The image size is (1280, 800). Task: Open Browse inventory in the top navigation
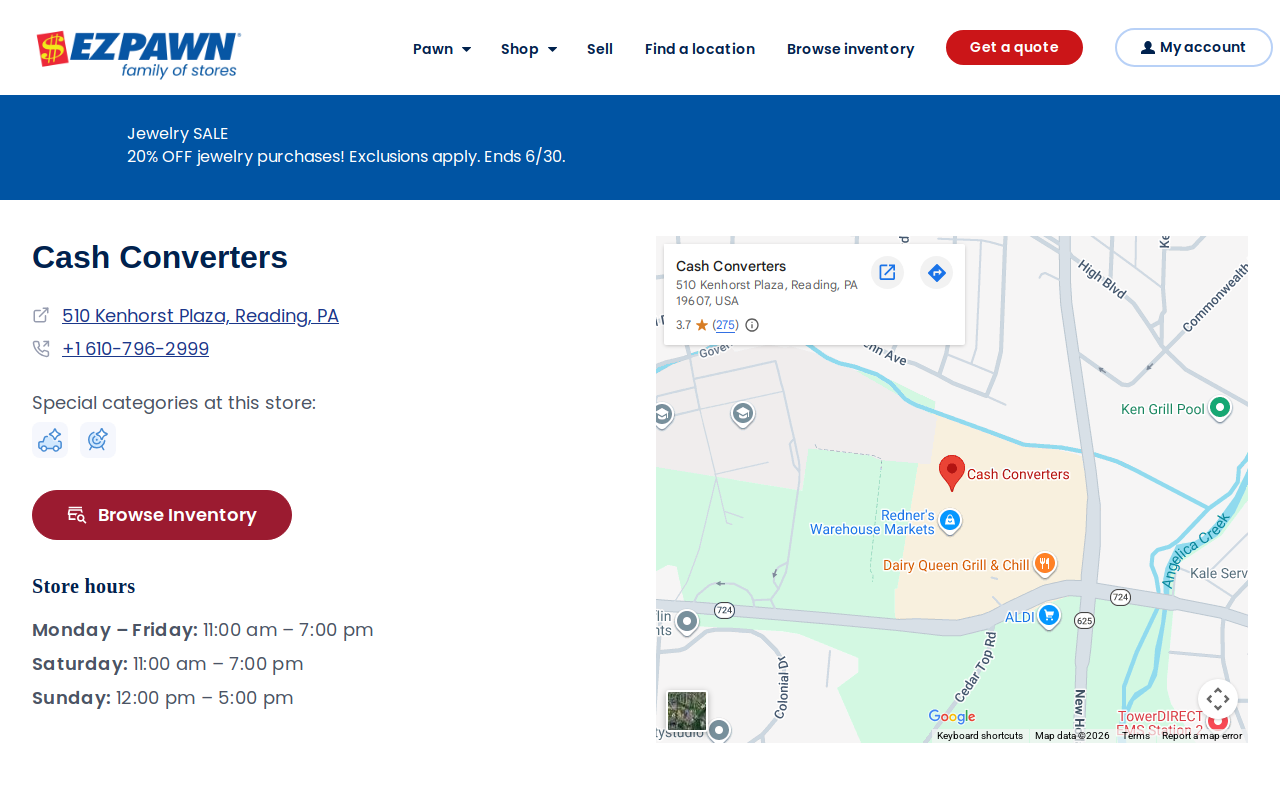coord(851,49)
